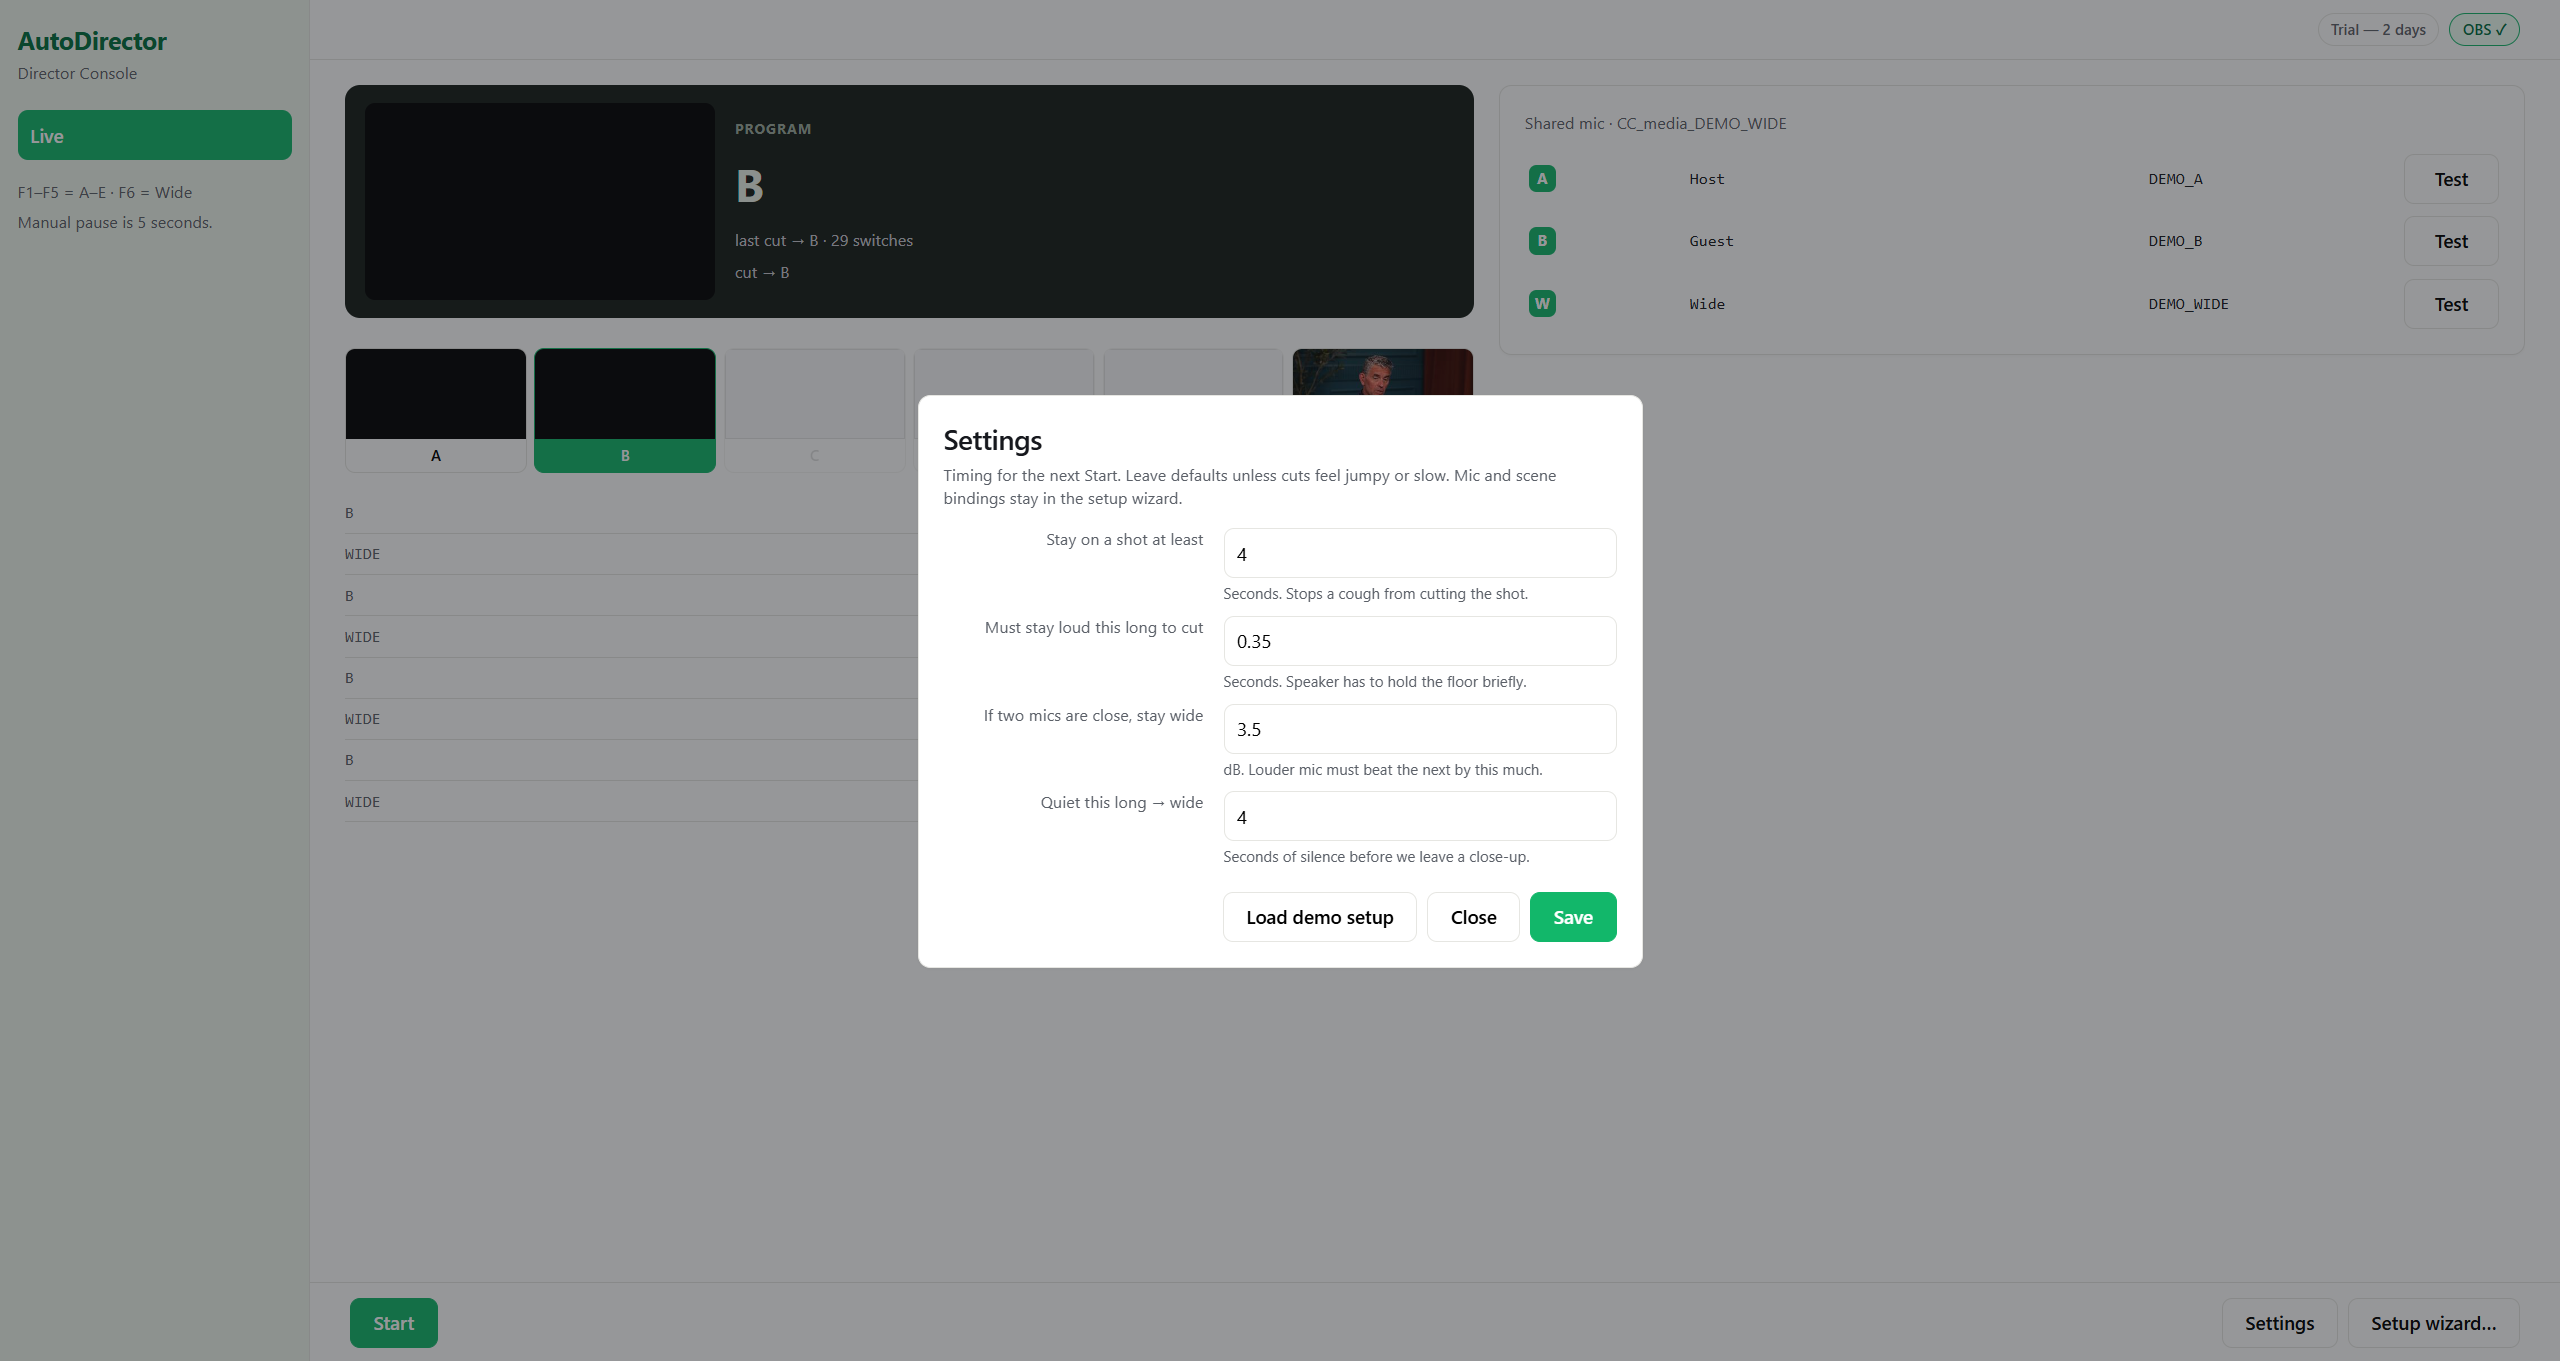Select the Live sidebar tab

[155, 135]
